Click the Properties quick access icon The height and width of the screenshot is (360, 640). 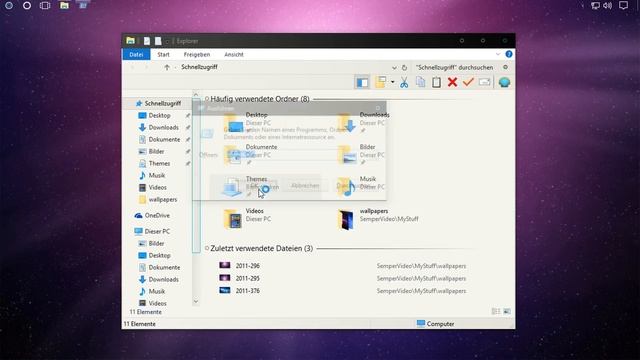(x=147, y=41)
